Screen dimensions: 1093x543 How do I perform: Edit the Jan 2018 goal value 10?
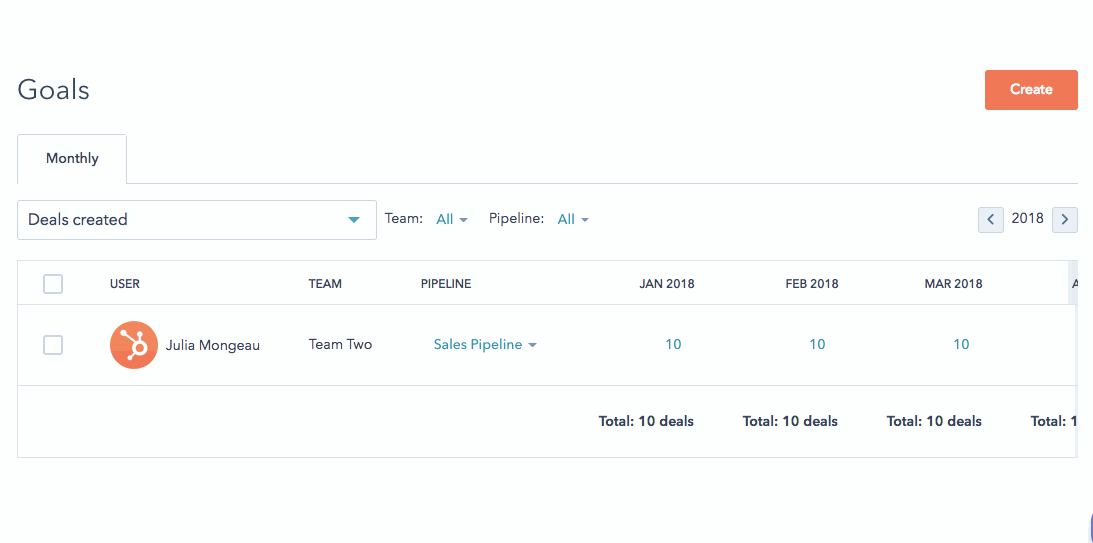pos(673,344)
